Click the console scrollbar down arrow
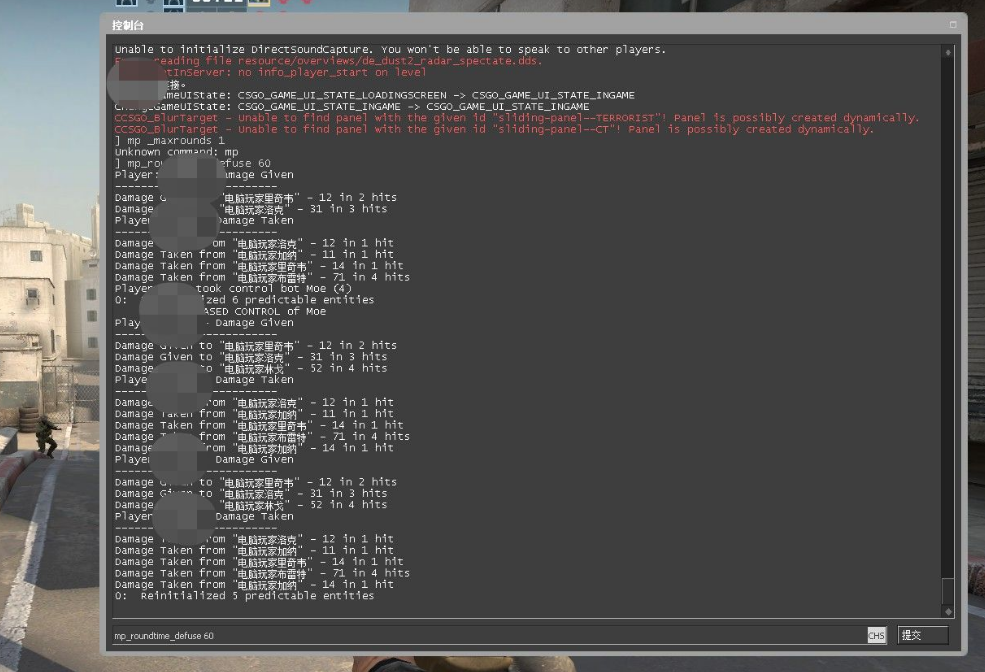The width and height of the screenshot is (985, 672). point(948,611)
